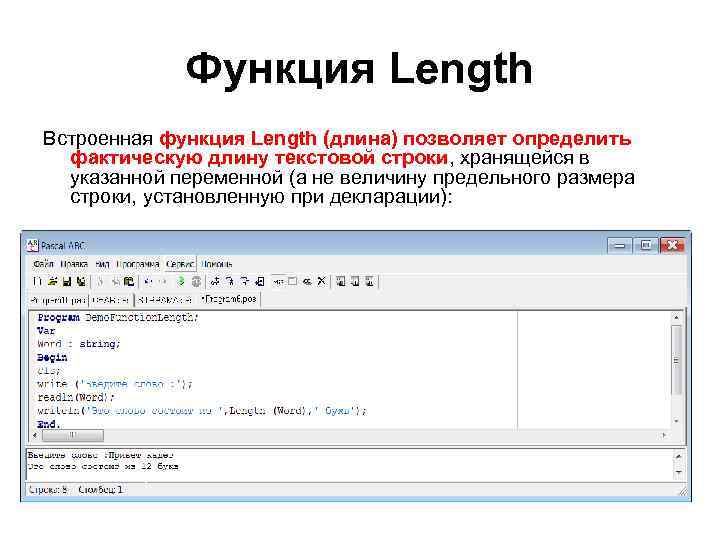
Task: Open the Вид menu
Action: tap(102, 264)
